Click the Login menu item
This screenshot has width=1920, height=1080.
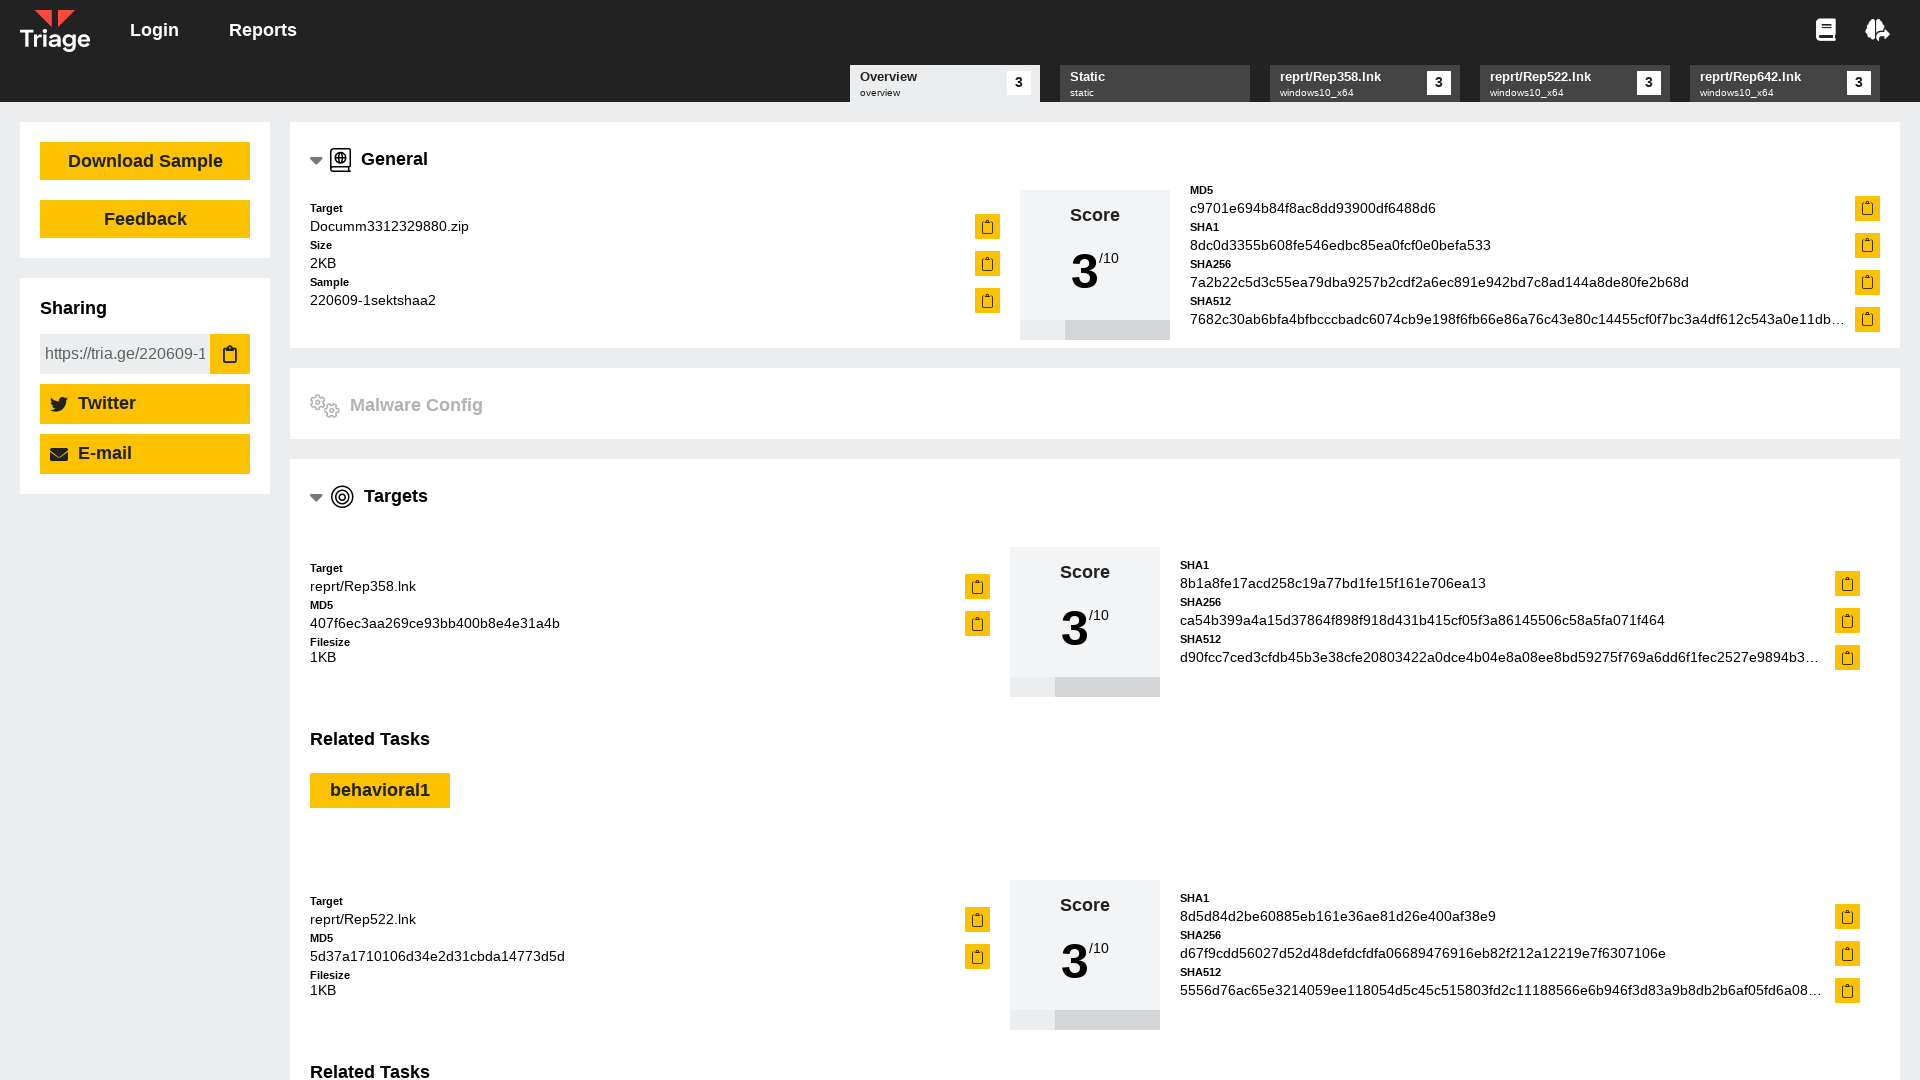click(x=154, y=30)
